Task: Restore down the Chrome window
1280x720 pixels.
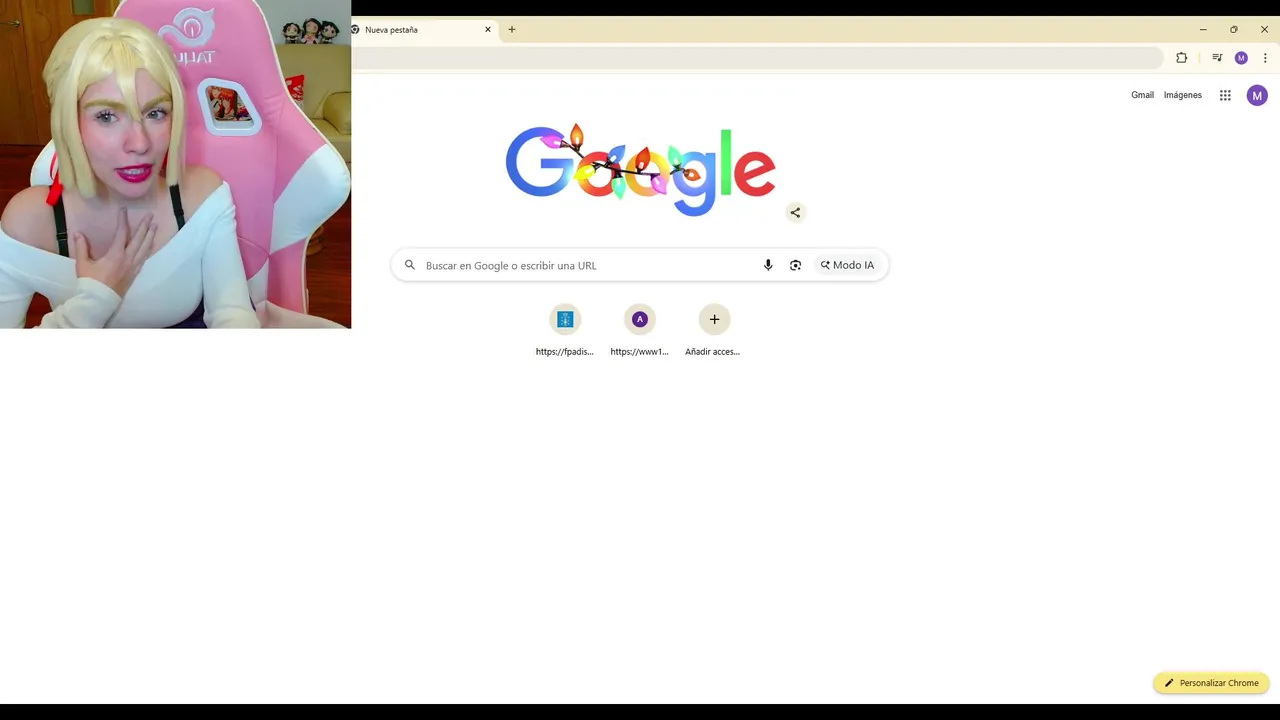Action: coord(1234,29)
